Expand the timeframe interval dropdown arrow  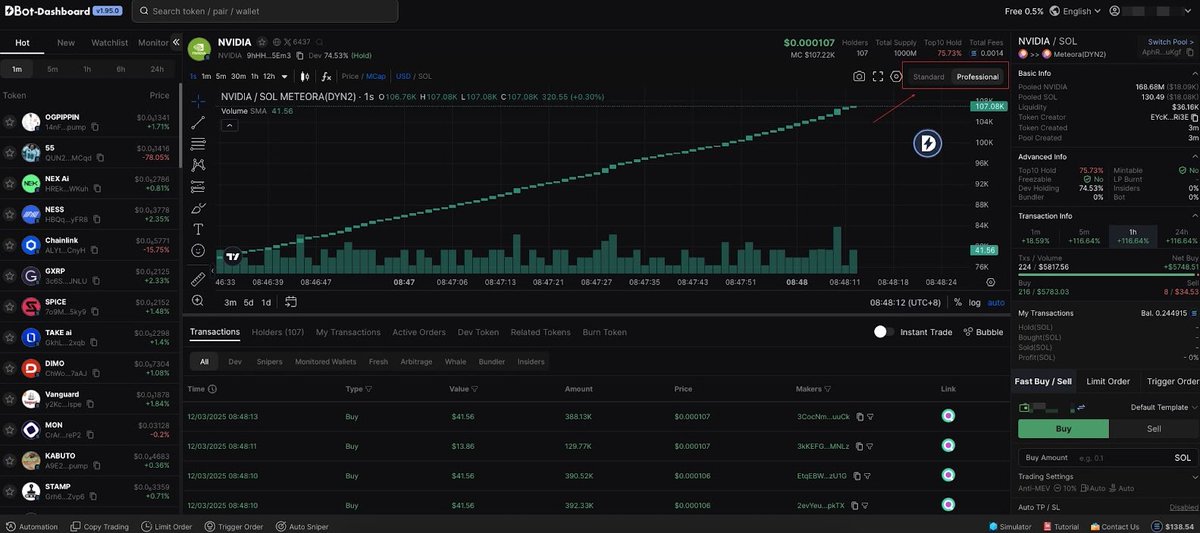point(285,76)
